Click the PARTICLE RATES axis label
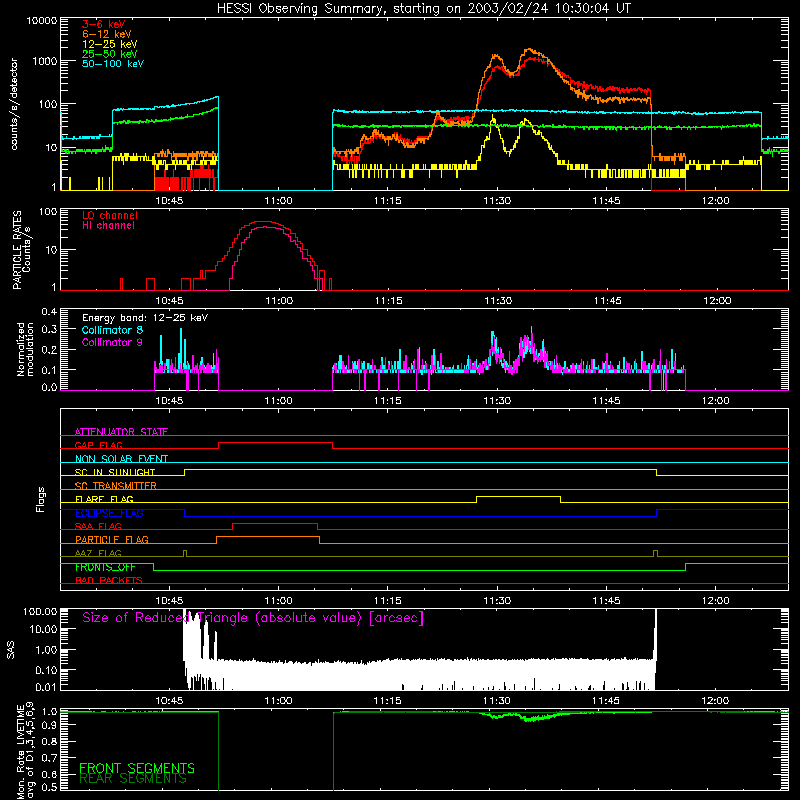The width and height of the screenshot is (800, 800). (x=17, y=249)
